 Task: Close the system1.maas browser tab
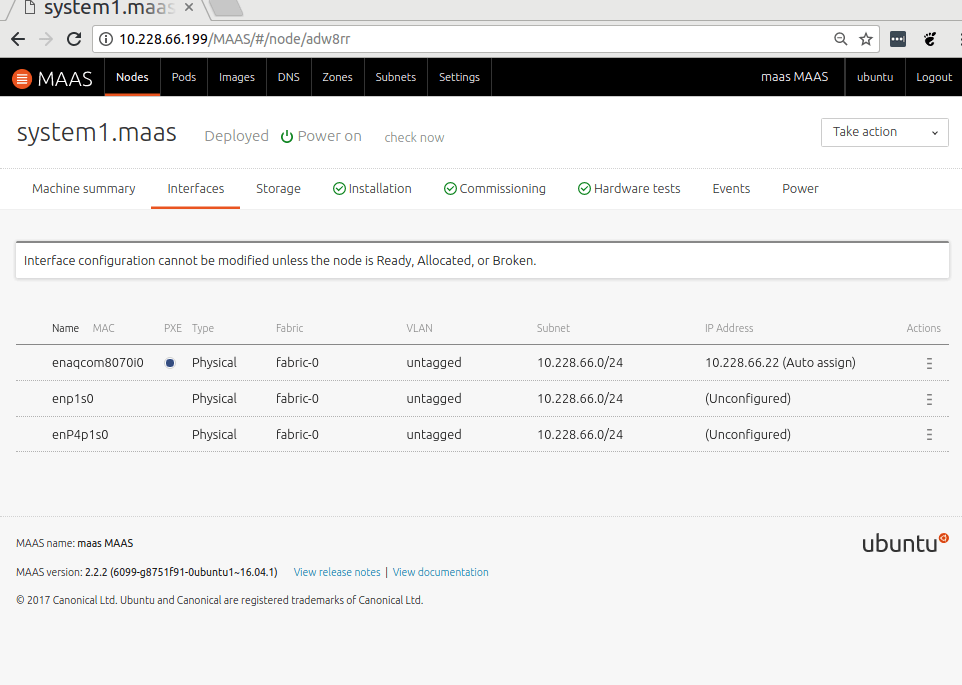coord(189,7)
